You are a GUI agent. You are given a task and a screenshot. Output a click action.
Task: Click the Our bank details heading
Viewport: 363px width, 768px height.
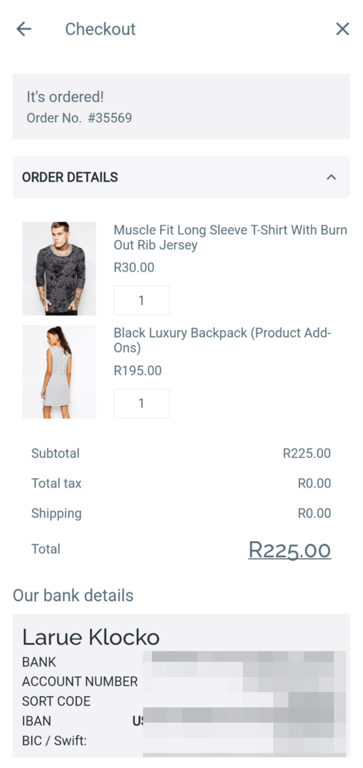pos(73,596)
